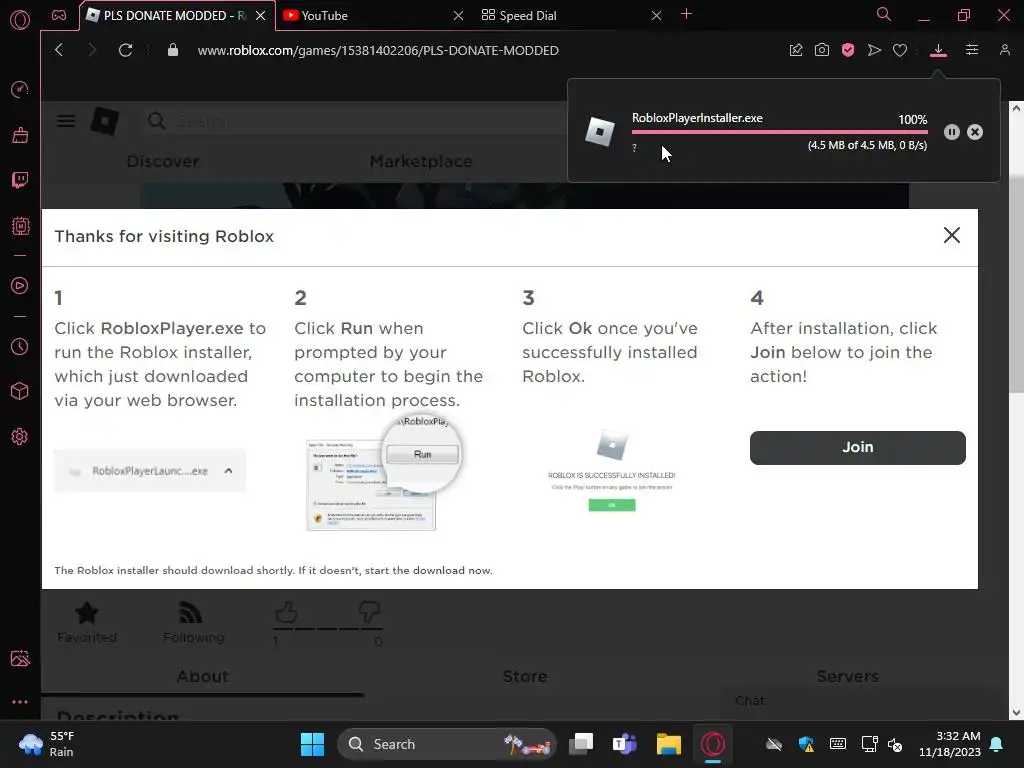
Task: Switch to the Store tab
Action: pyautogui.click(x=525, y=677)
